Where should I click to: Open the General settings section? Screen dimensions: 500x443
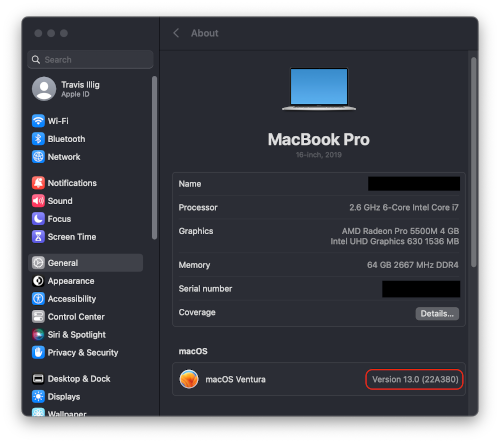pos(86,263)
